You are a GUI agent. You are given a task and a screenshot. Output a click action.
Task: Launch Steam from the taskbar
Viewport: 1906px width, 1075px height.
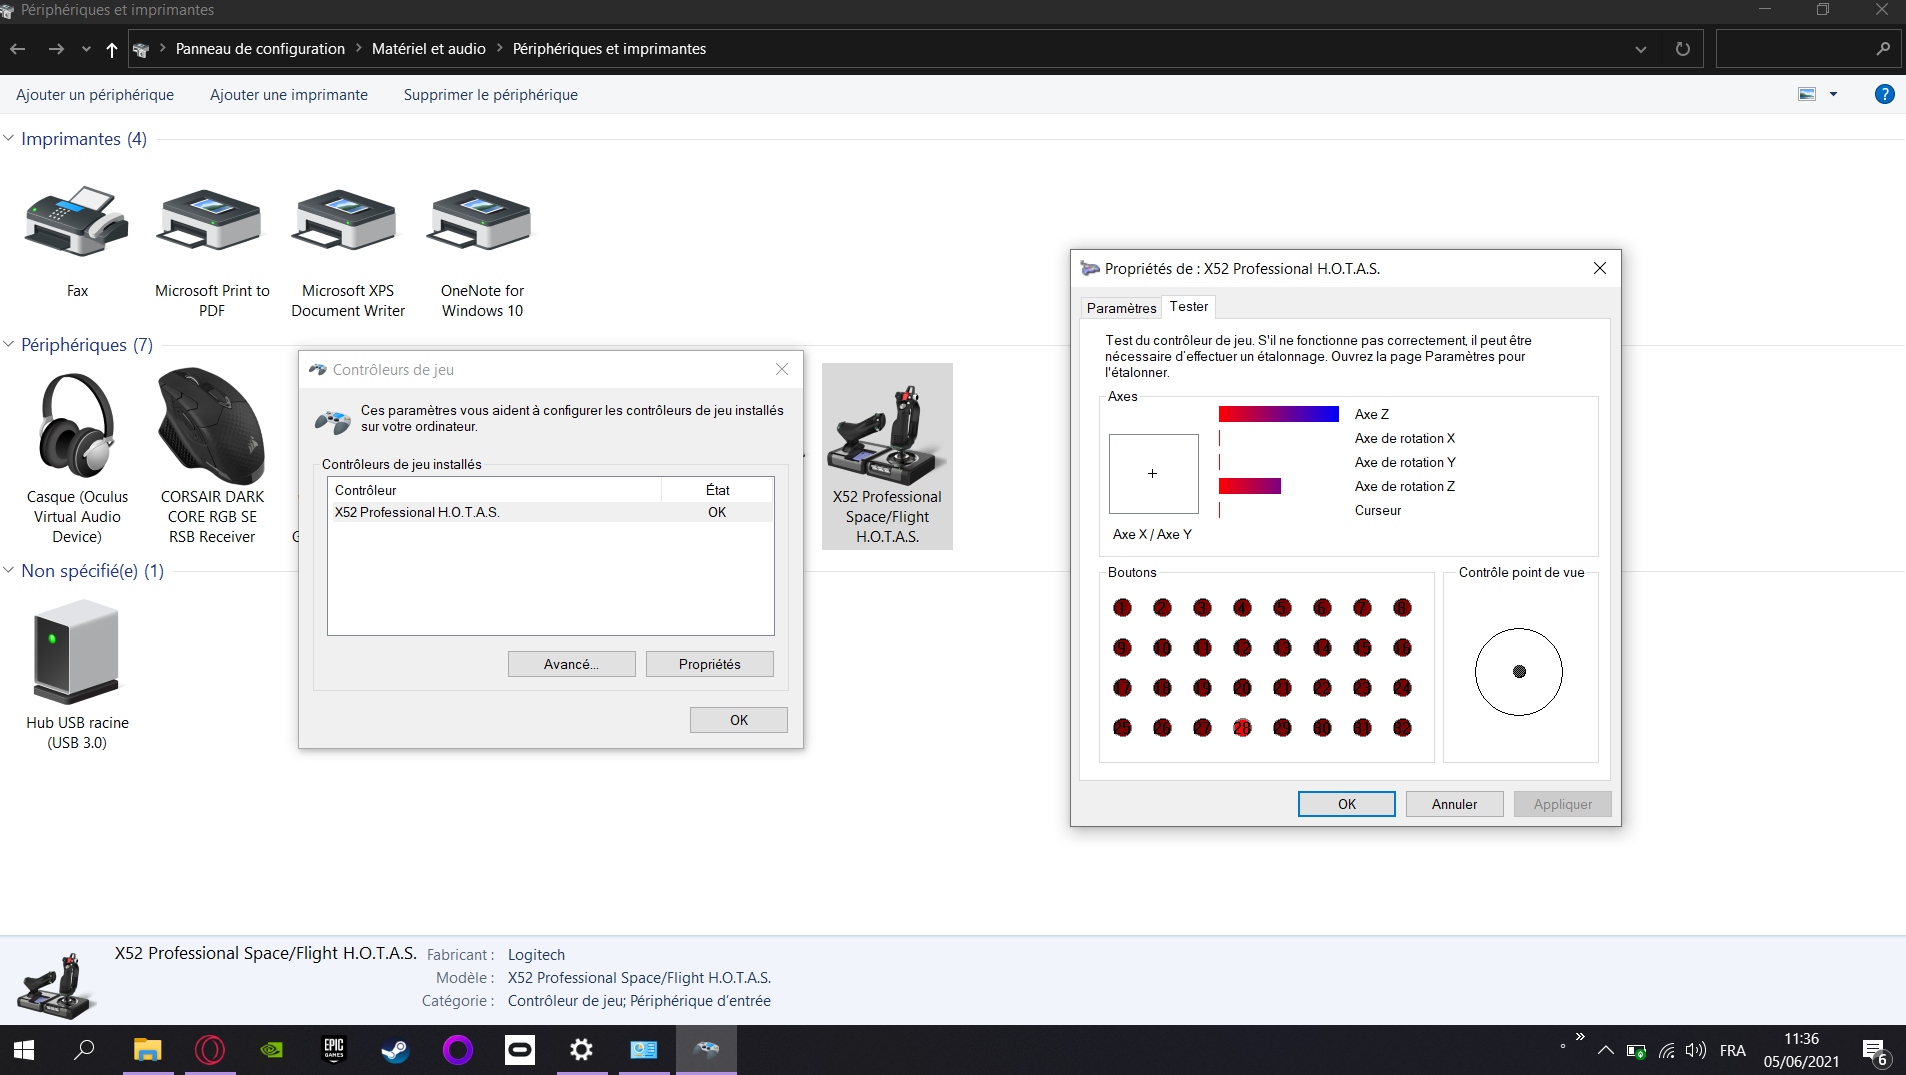coord(395,1050)
